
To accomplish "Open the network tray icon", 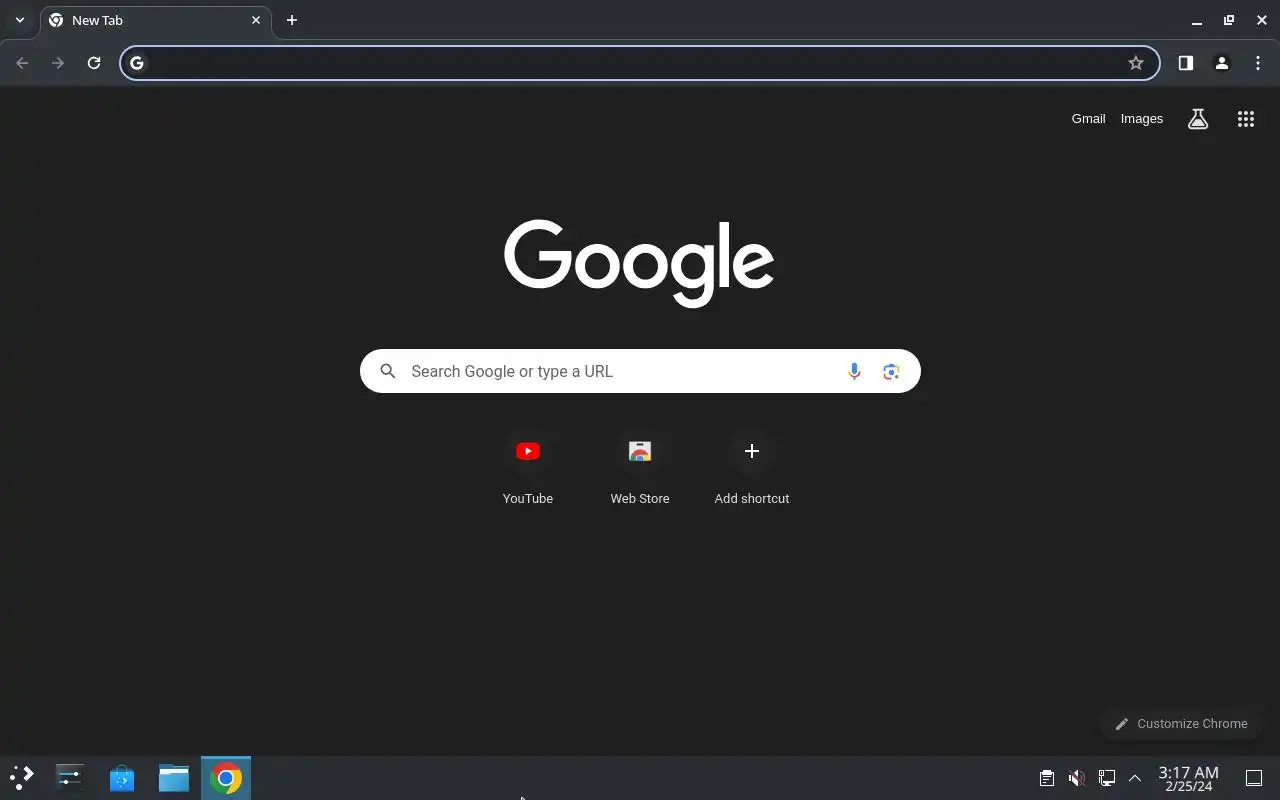I will [1106, 778].
